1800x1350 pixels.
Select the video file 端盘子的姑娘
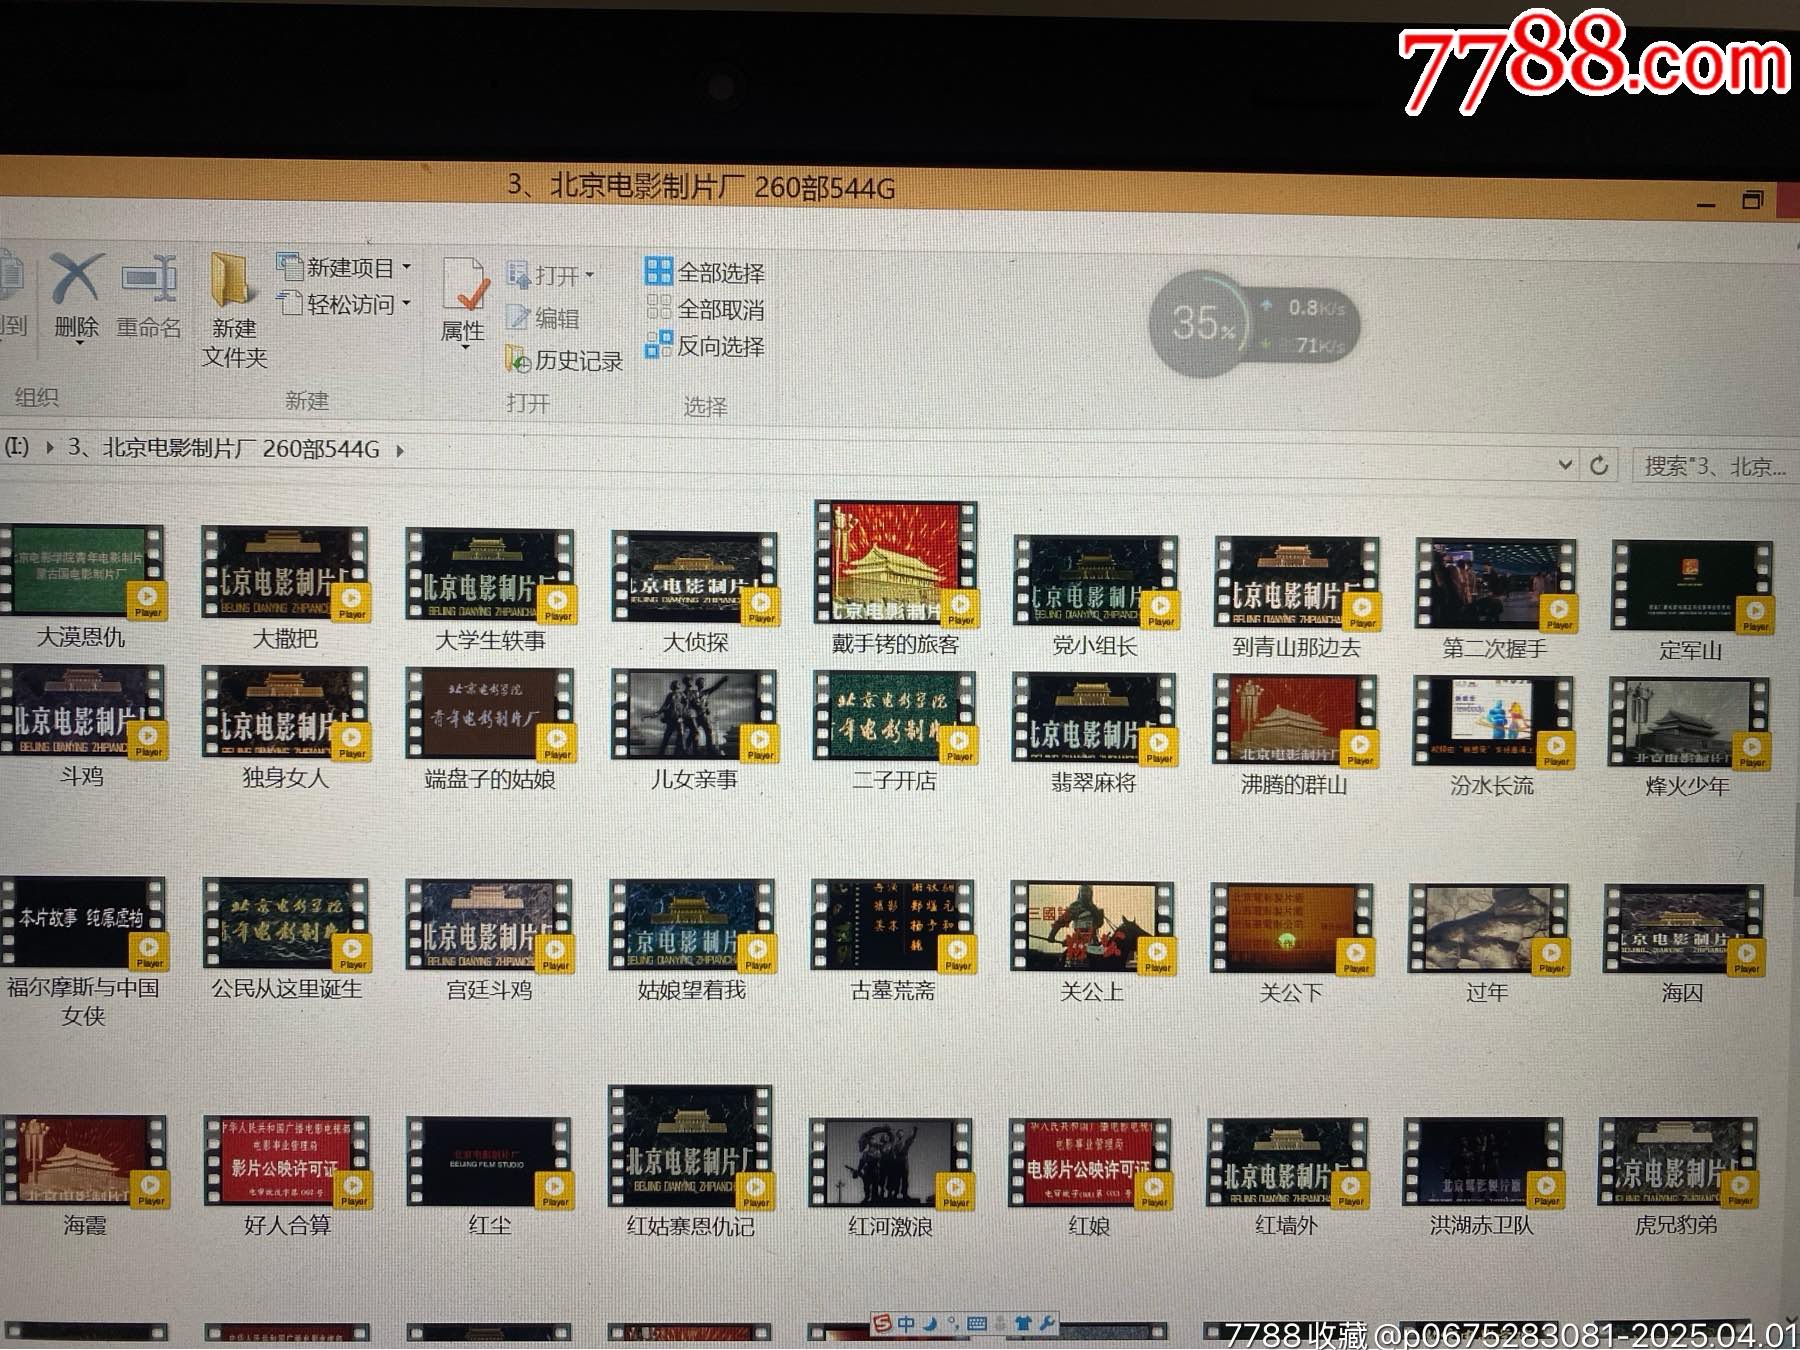coord(490,730)
